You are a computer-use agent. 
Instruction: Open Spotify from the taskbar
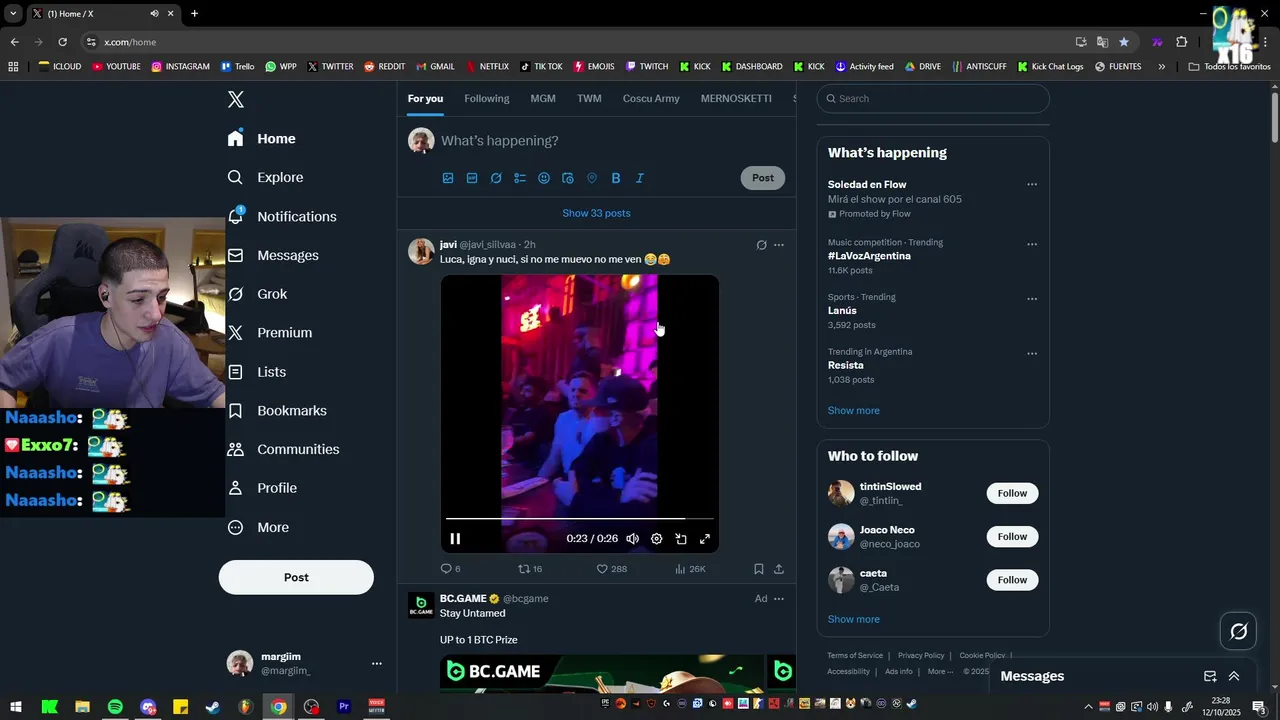115,707
